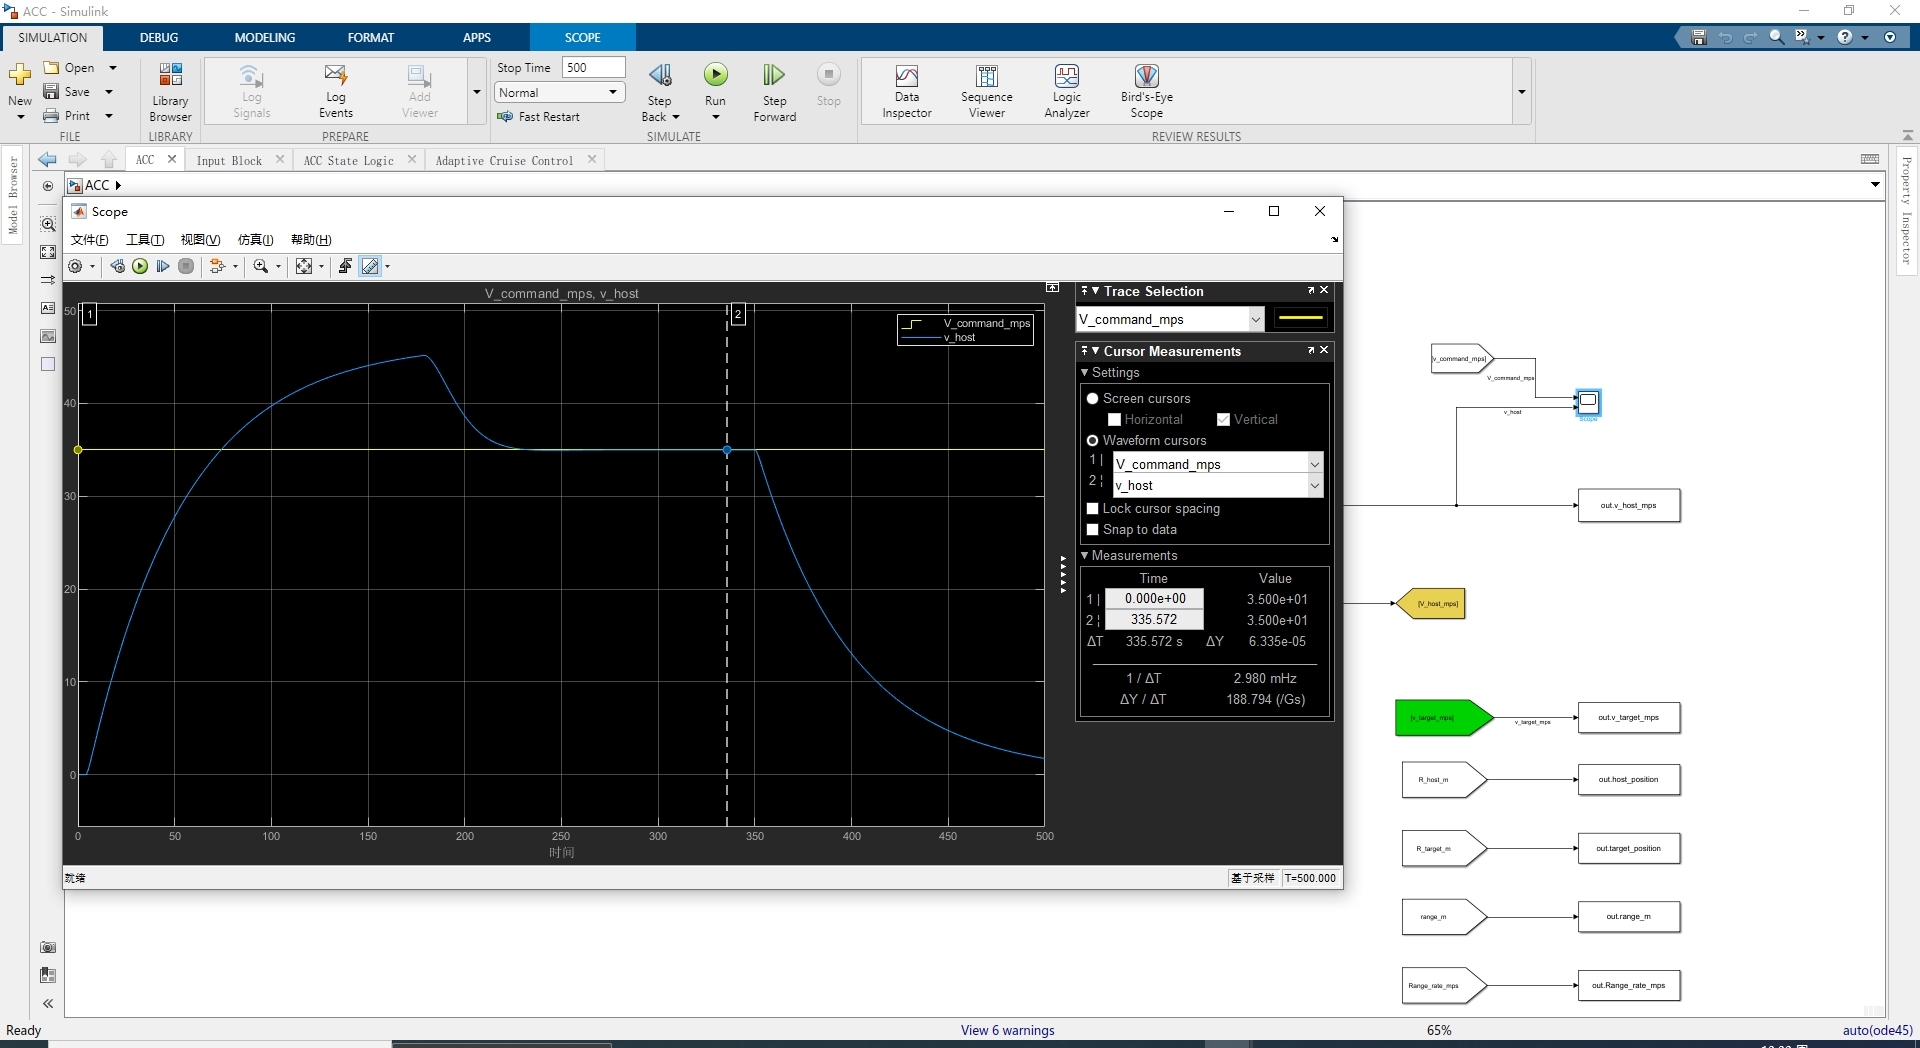Viewport: 1920px width, 1048px height.
Task: Open Data Inspector
Action: pos(907,92)
